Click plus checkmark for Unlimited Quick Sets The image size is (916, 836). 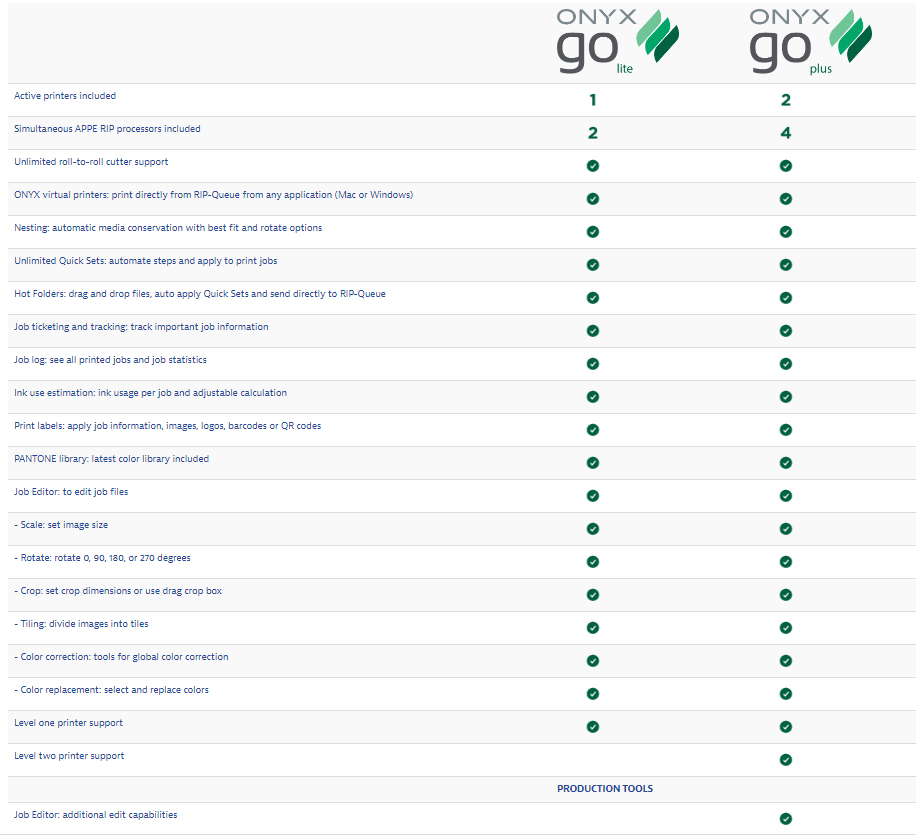pos(786,265)
